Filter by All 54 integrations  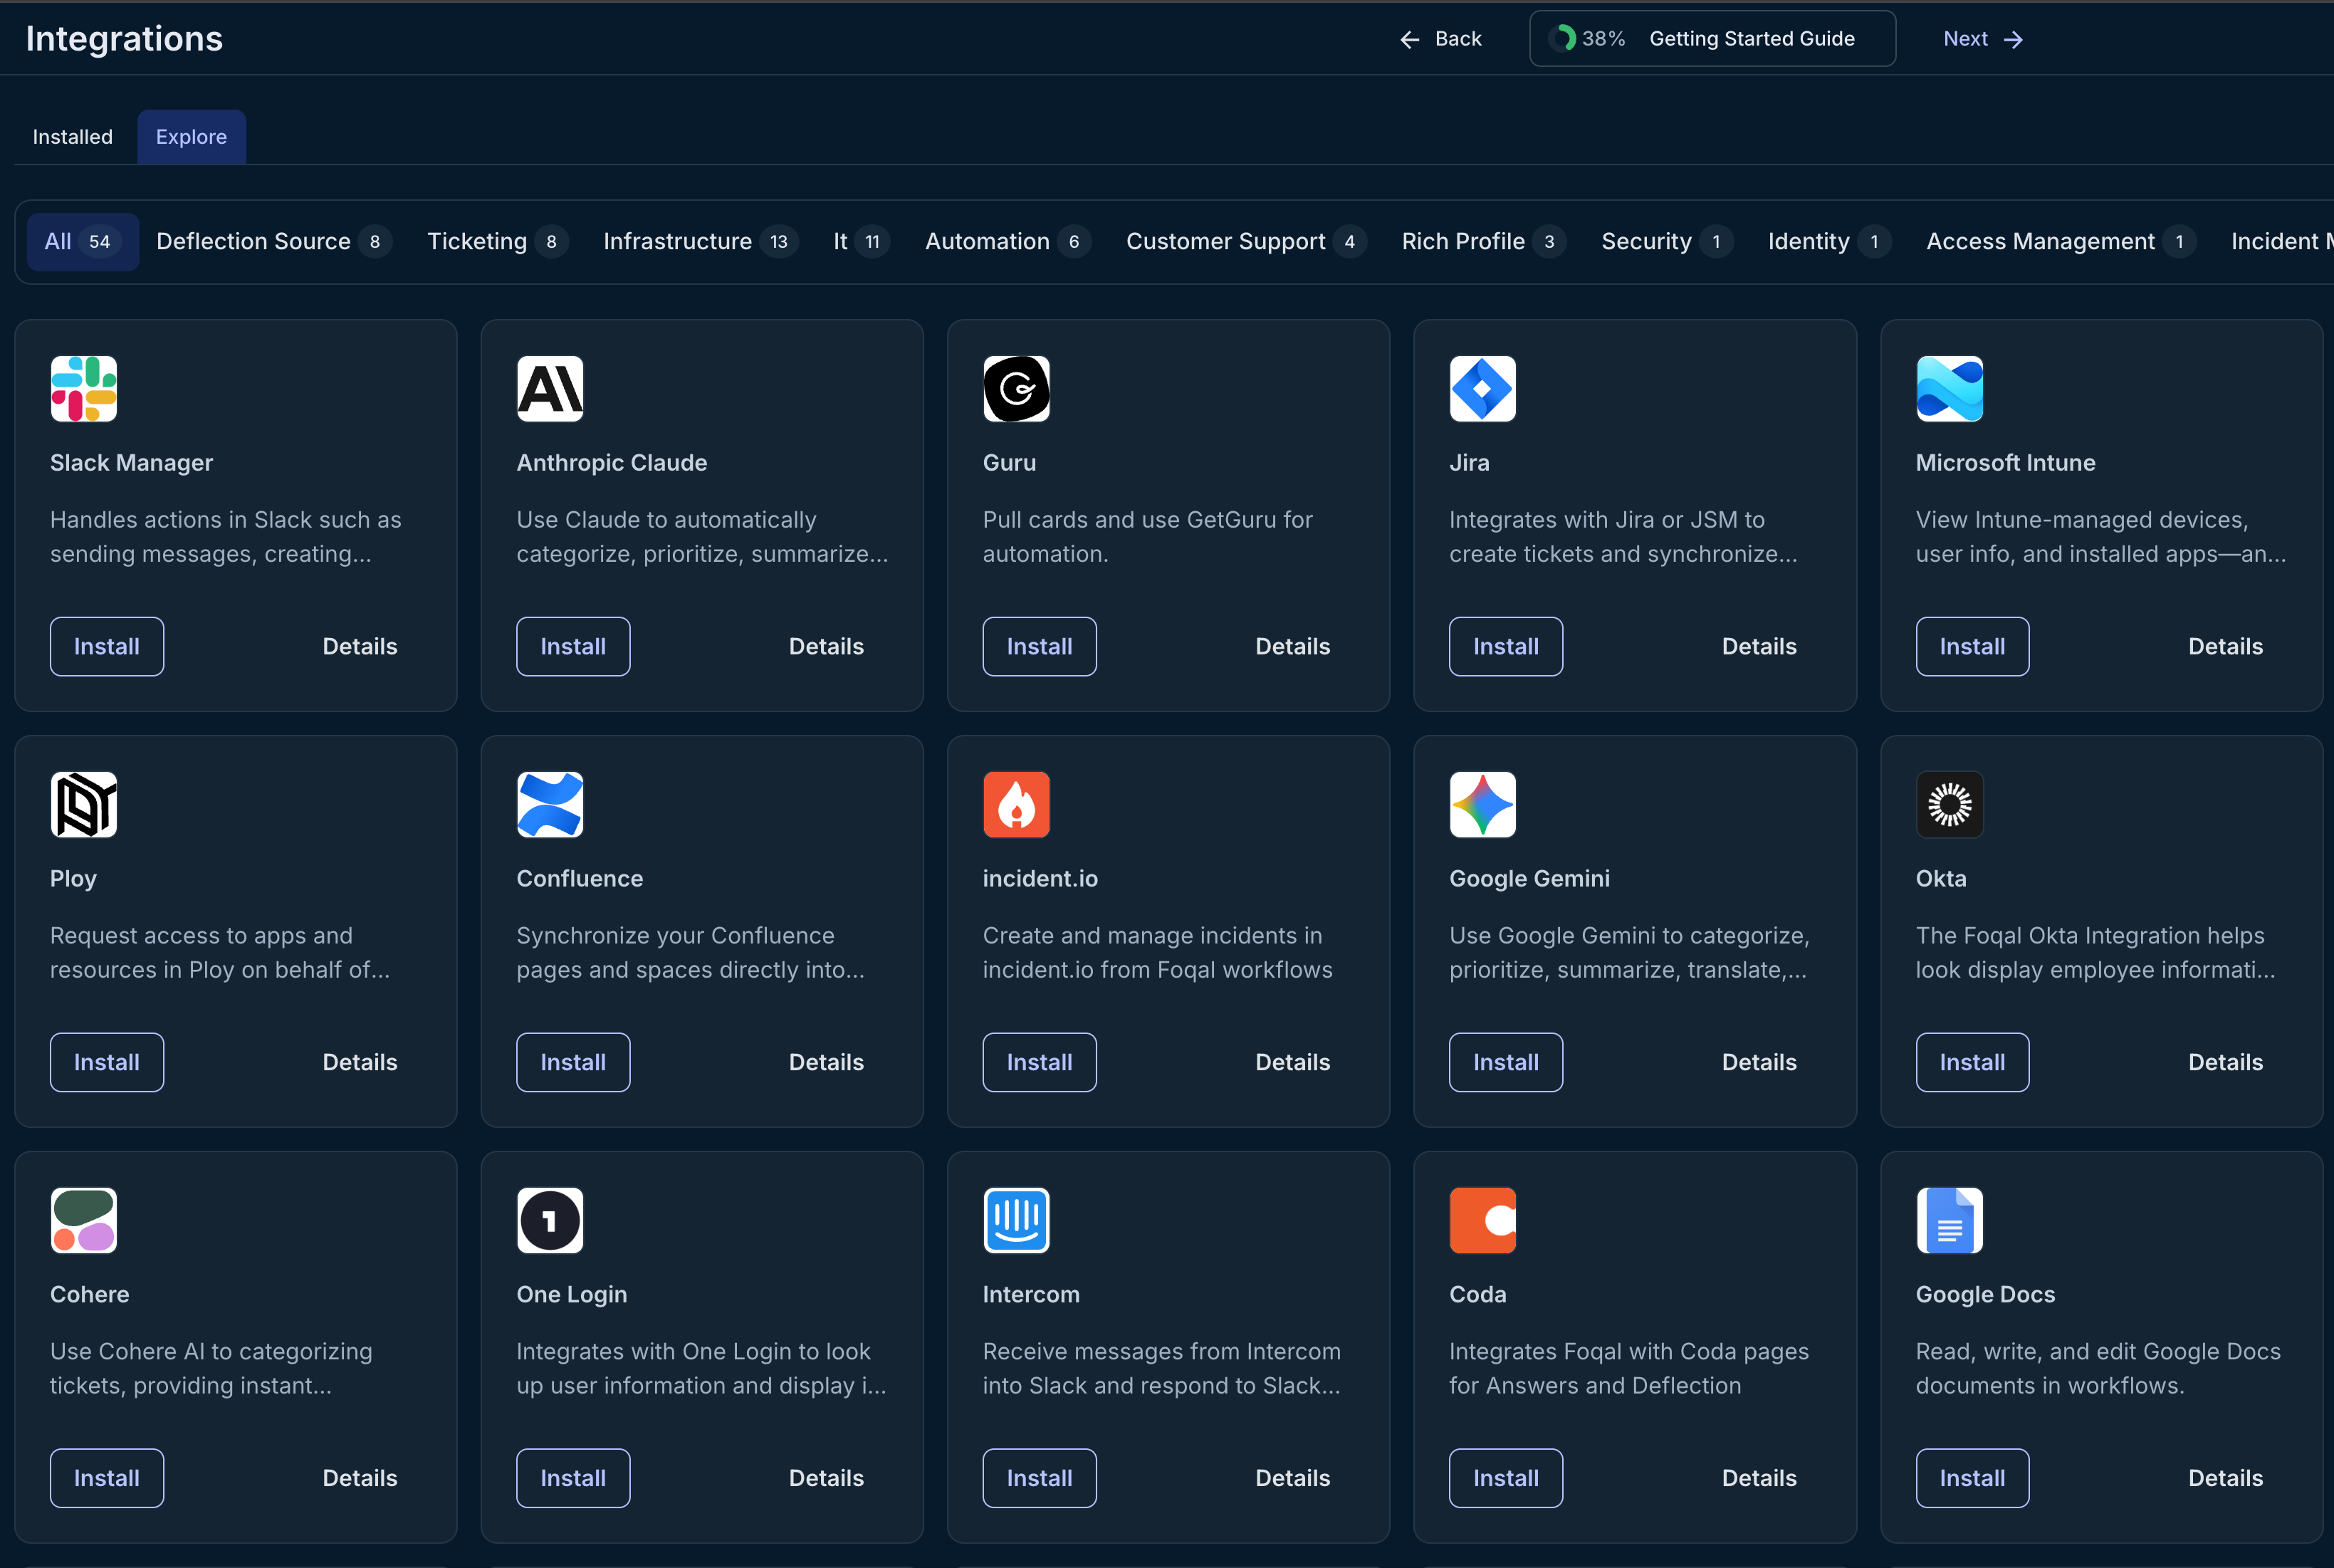pyautogui.click(x=82, y=242)
